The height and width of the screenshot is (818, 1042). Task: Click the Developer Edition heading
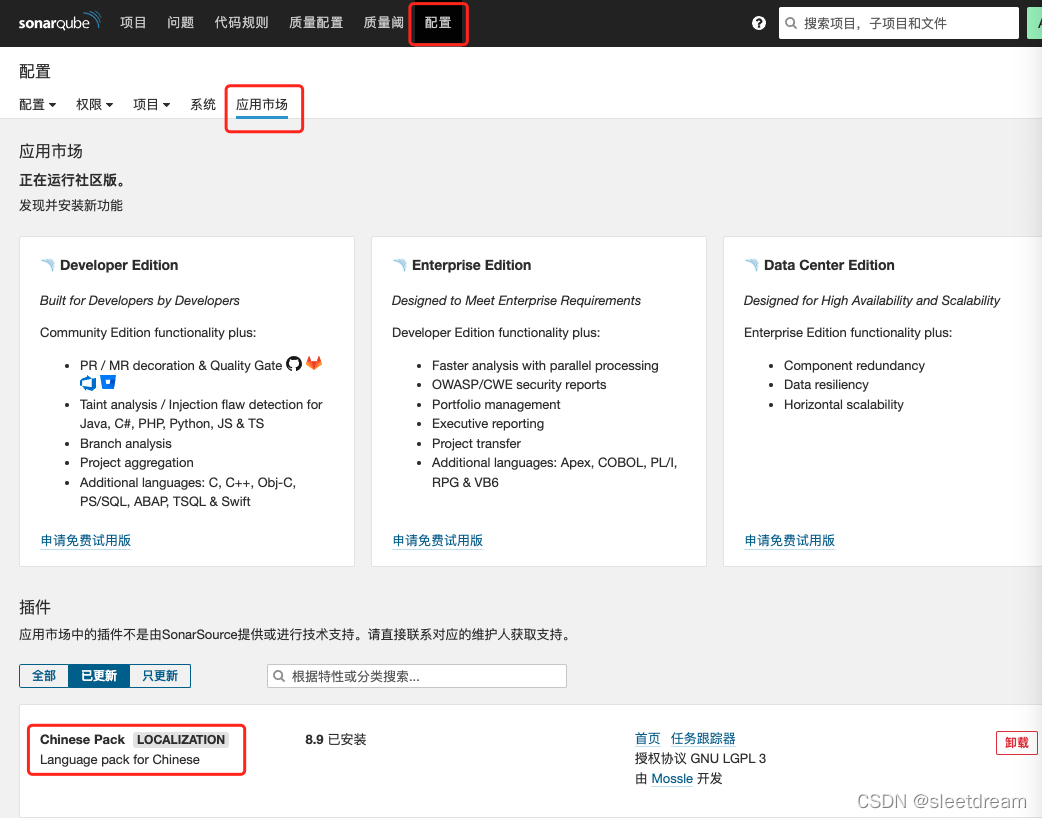click(119, 265)
